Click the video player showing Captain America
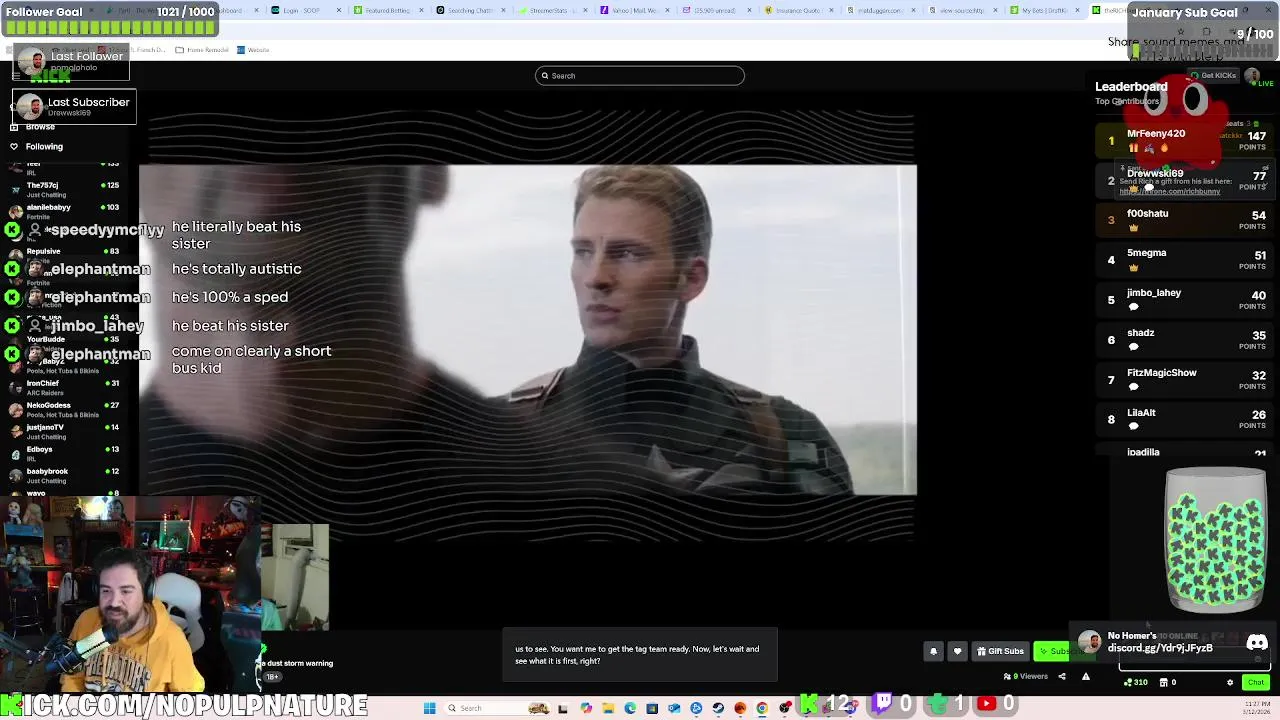This screenshot has height=720, width=1280. (x=528, y=330)
